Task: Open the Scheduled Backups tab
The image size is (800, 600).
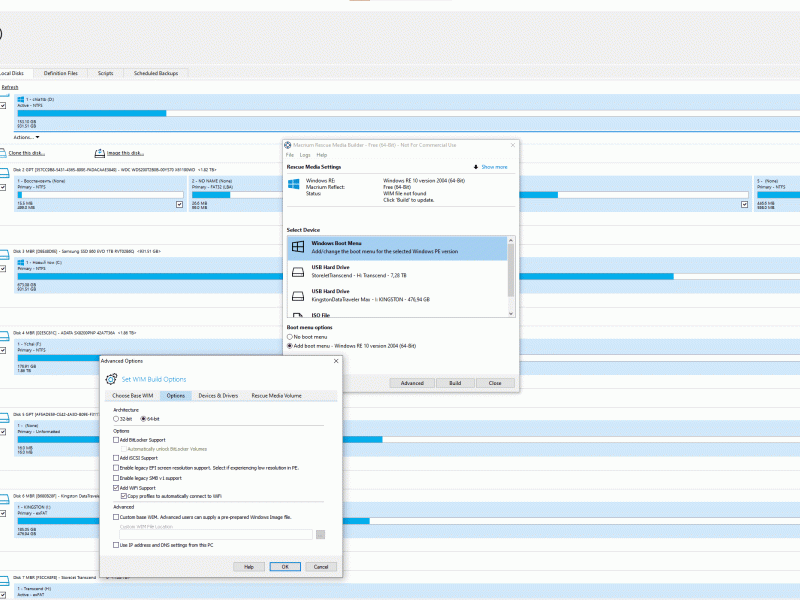Action: click(156, 73)
